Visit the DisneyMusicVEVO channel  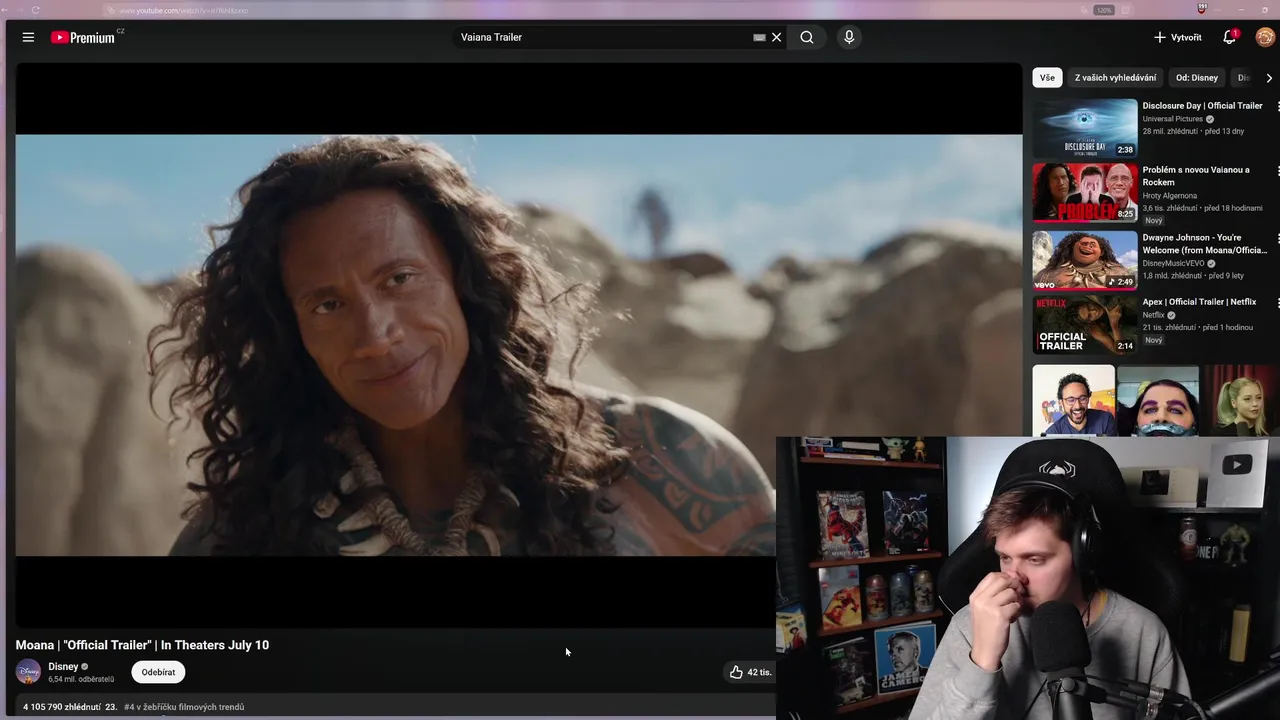[1174, 263]
